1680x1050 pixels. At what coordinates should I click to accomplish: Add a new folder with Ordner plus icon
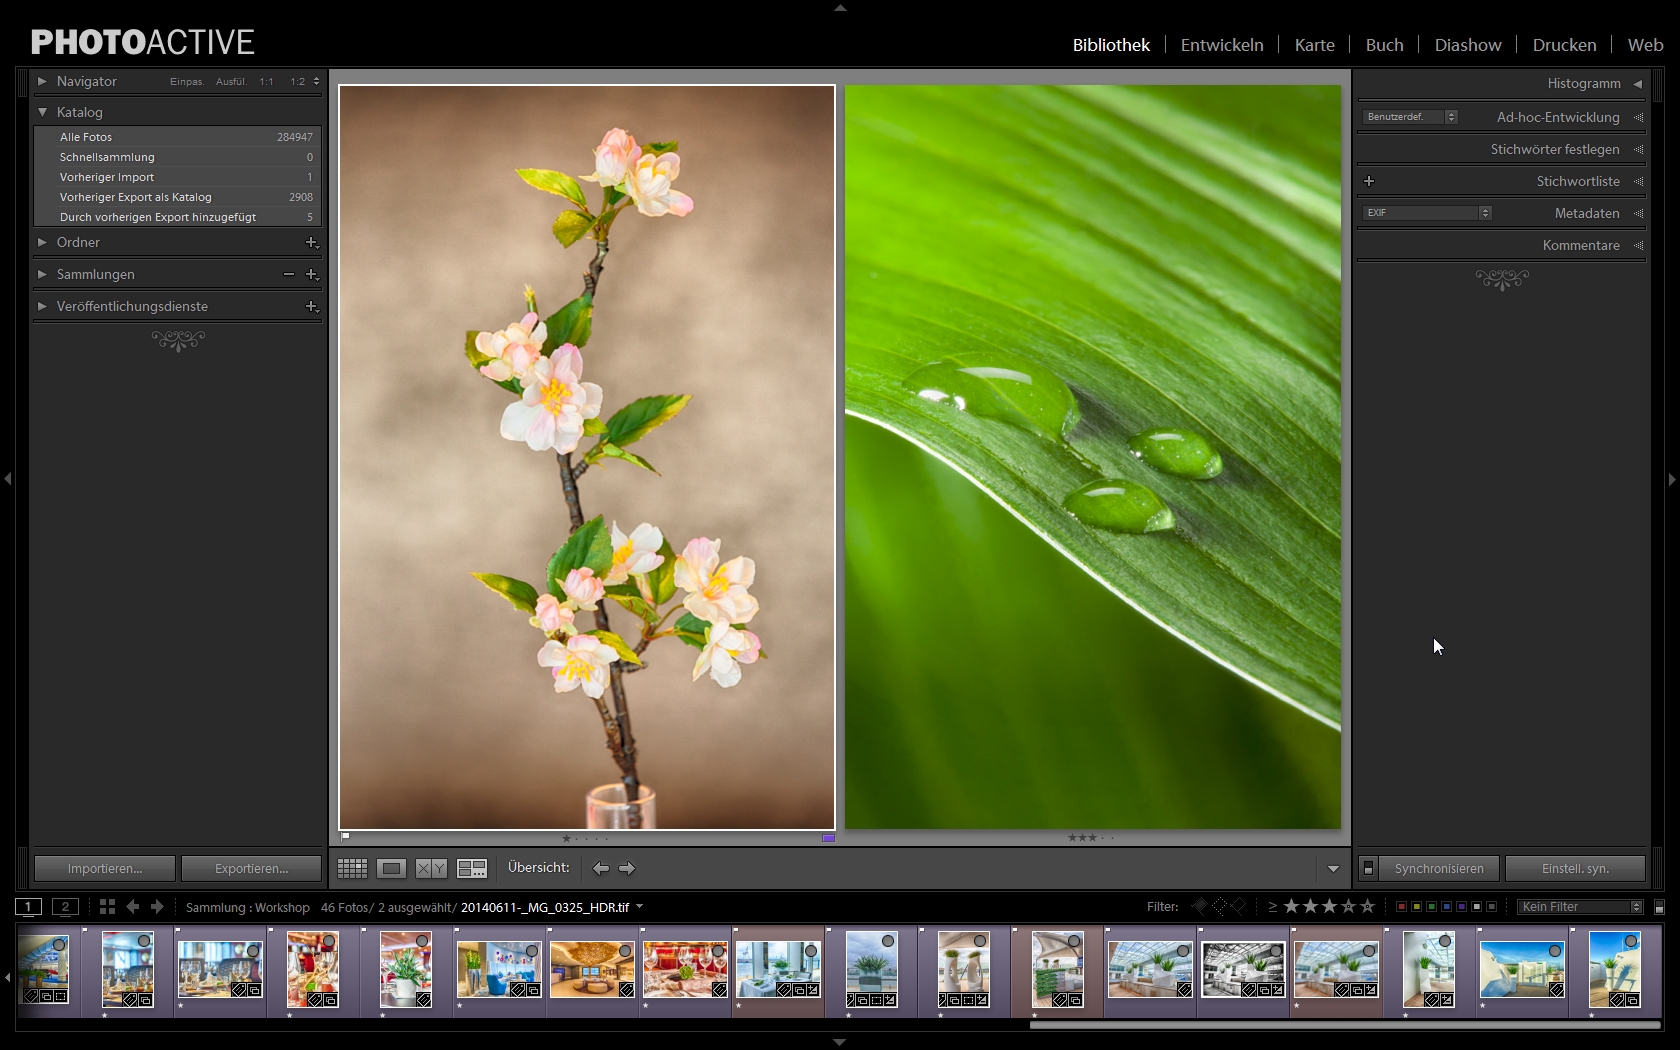(311, 243)
